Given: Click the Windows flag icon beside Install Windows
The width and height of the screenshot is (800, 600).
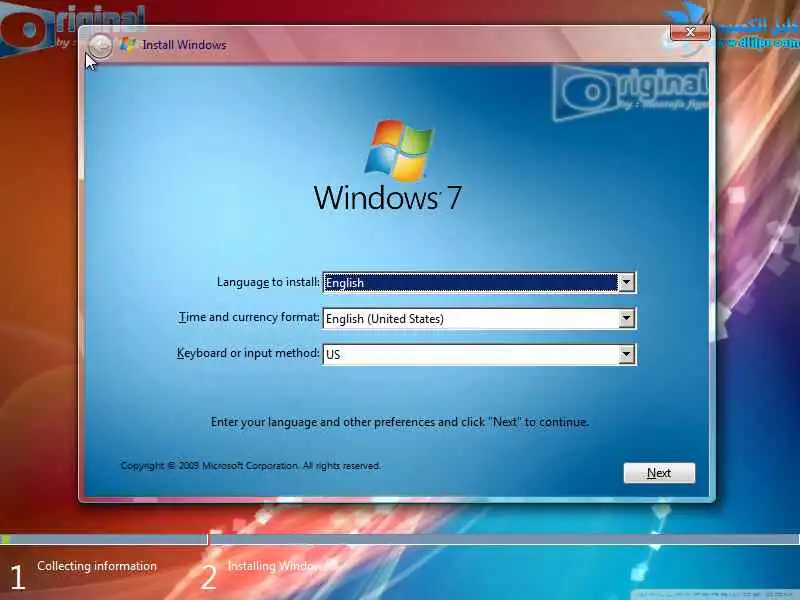Looking at the screenshot, I should tap(128, 45).
